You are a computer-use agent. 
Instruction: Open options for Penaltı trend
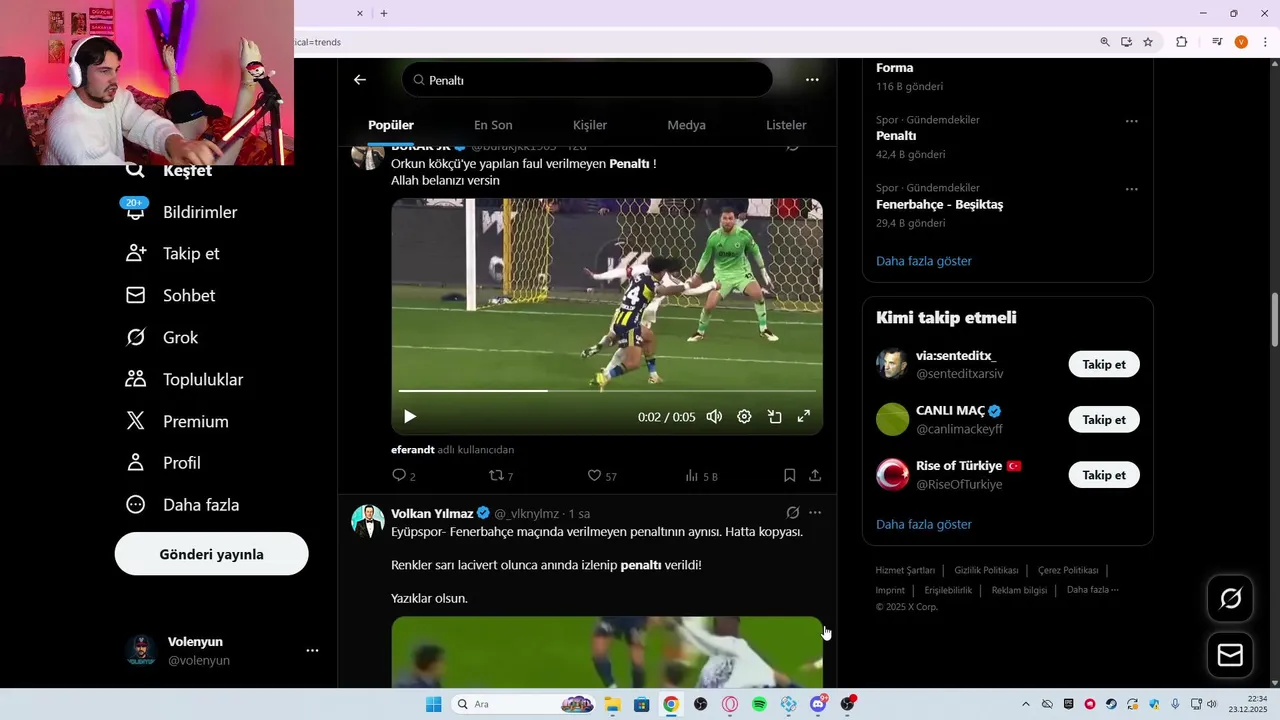[1131, 121]
